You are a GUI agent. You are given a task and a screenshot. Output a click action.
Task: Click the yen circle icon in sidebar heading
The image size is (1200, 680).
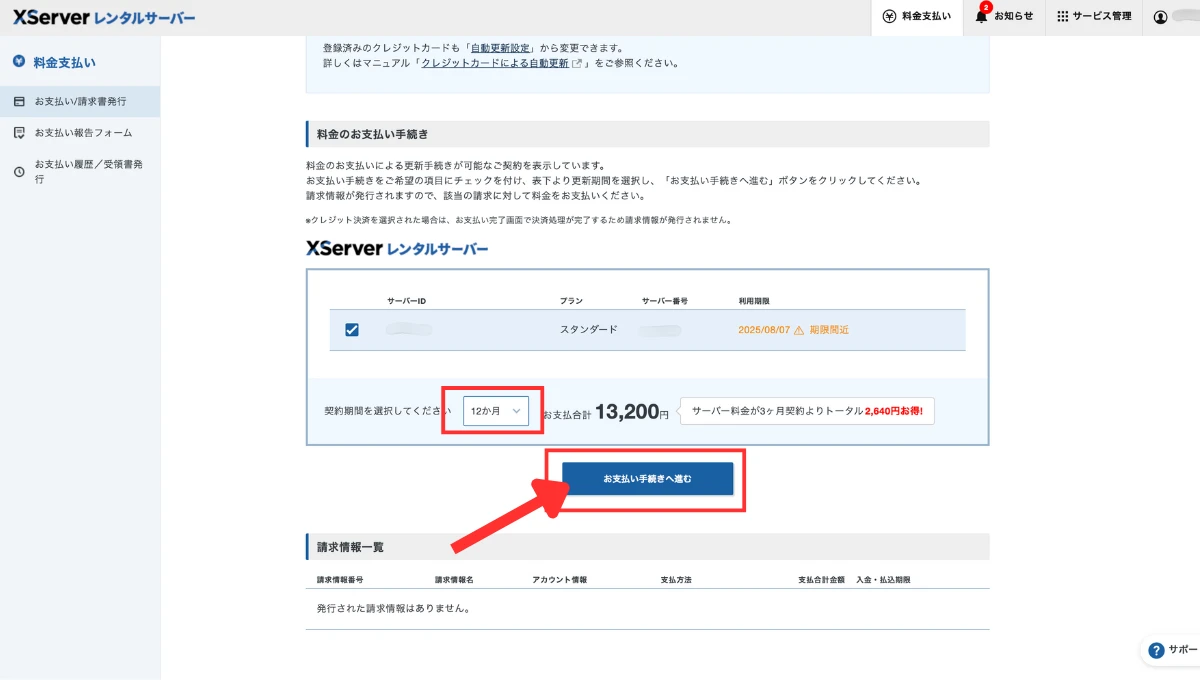19,62
